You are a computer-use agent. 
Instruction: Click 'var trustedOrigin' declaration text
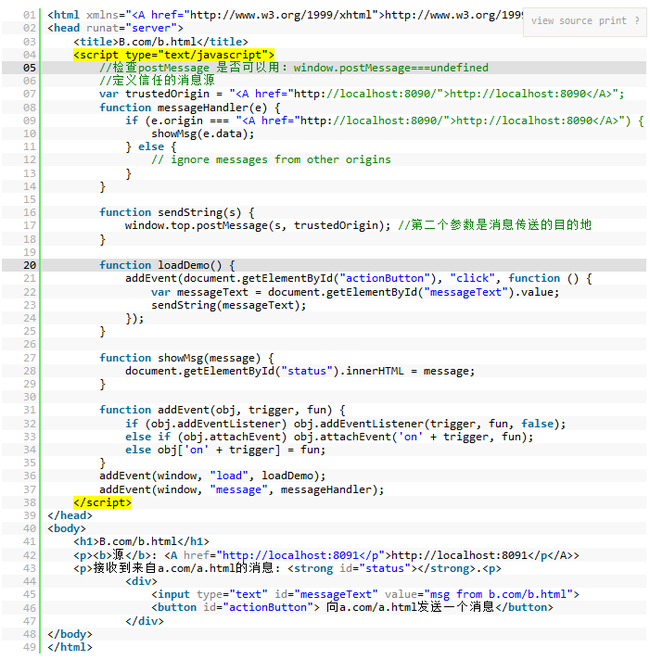point(154,94)
